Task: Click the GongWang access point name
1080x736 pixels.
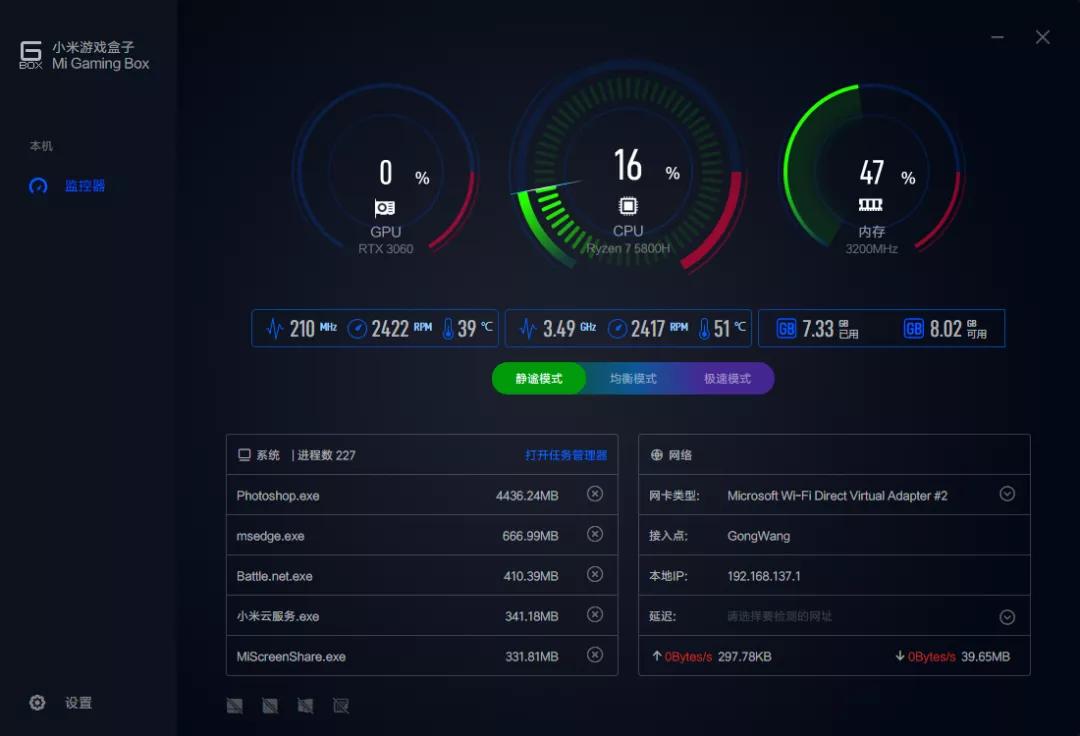Action: [x=758, y=536]
